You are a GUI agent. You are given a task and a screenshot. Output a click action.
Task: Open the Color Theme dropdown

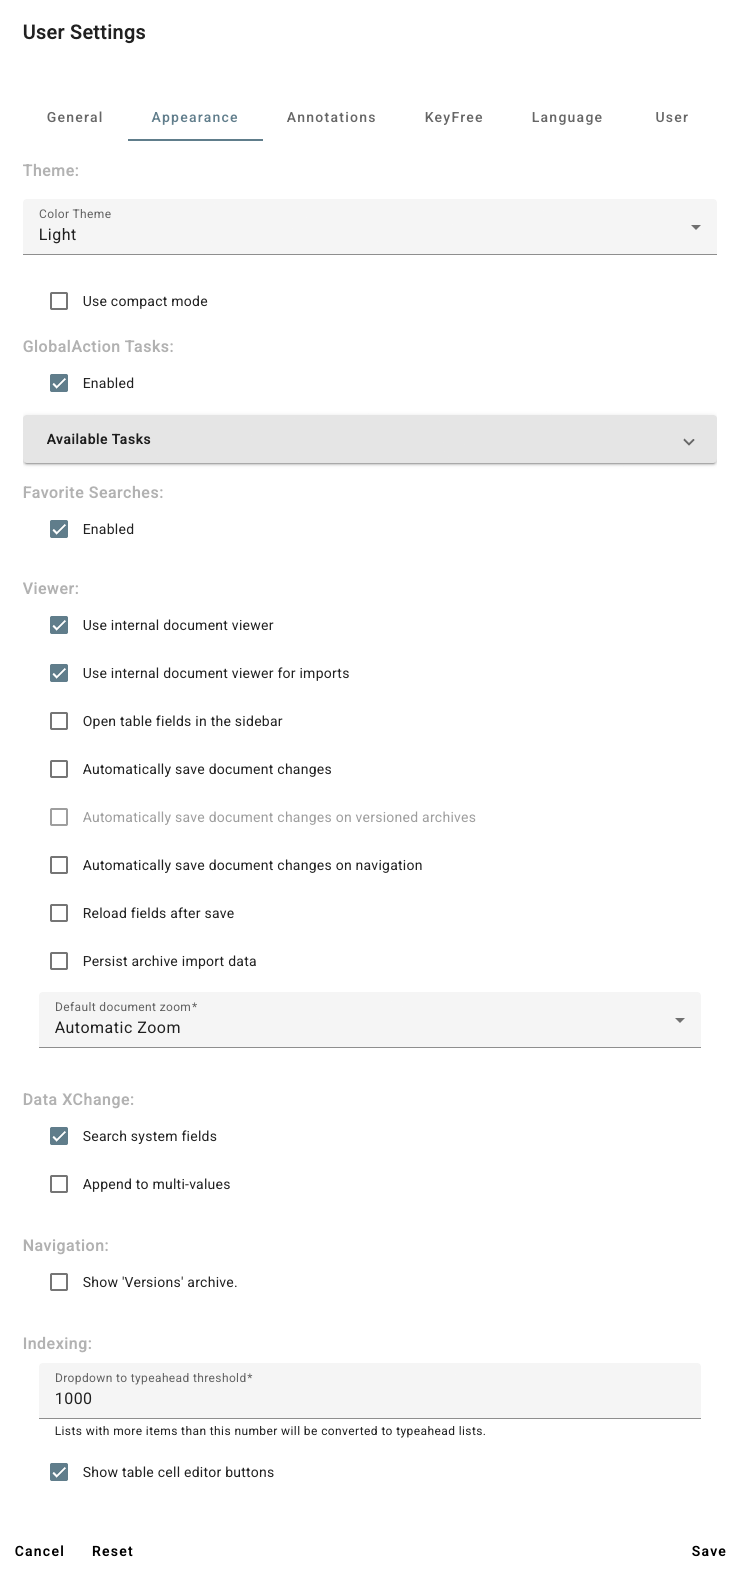point(369,227)
